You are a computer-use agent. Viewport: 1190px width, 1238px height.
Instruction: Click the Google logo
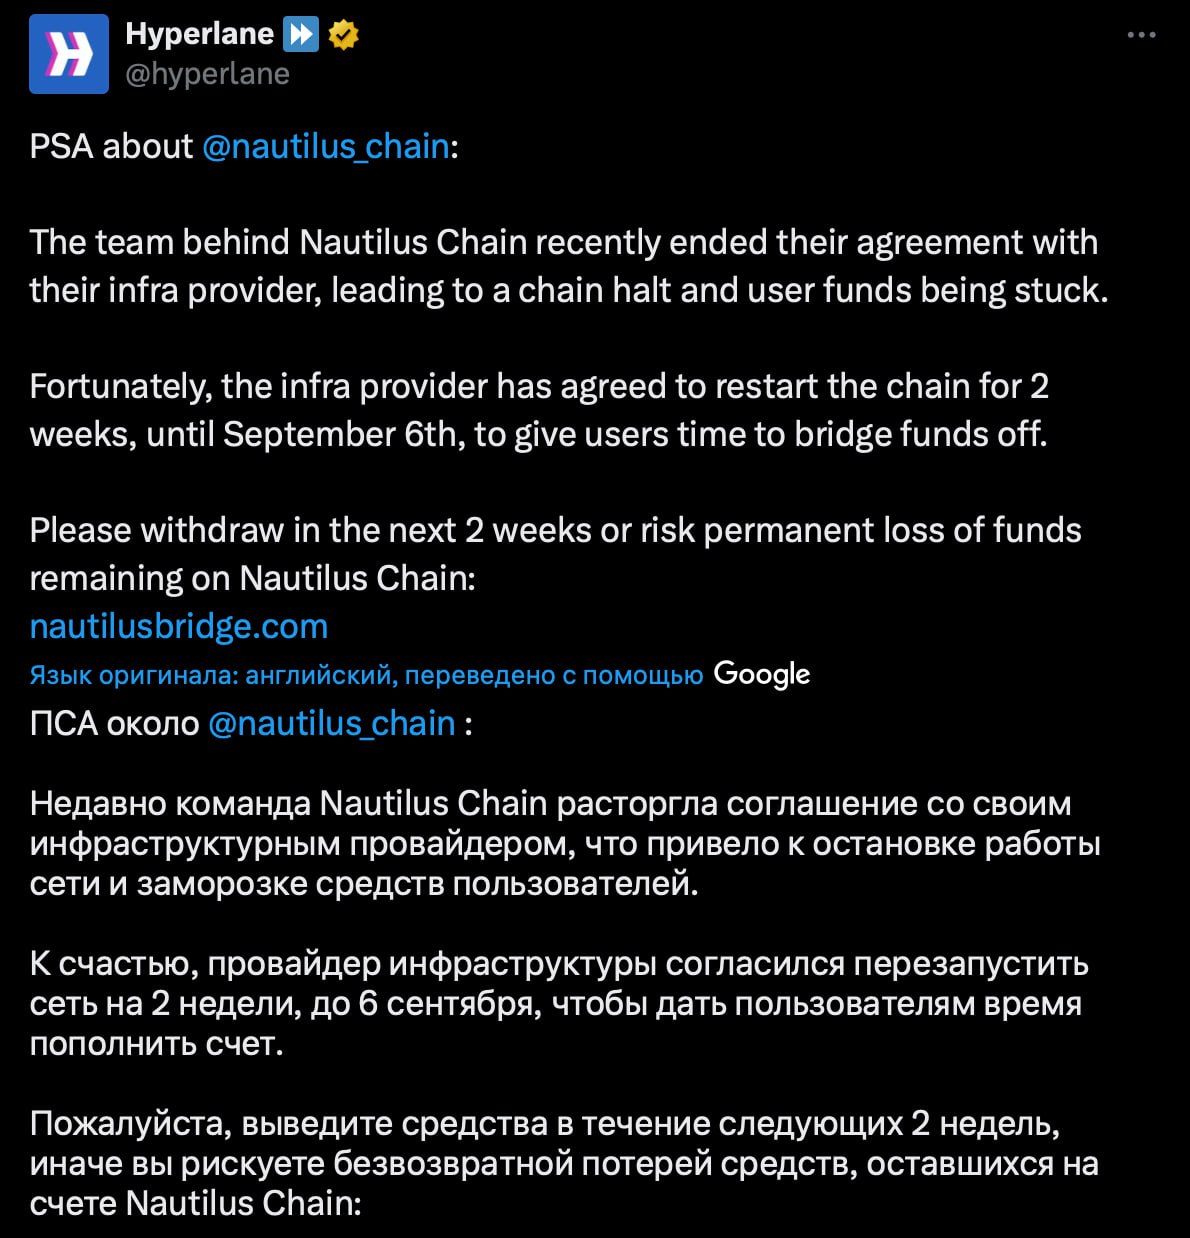[762, 675]
